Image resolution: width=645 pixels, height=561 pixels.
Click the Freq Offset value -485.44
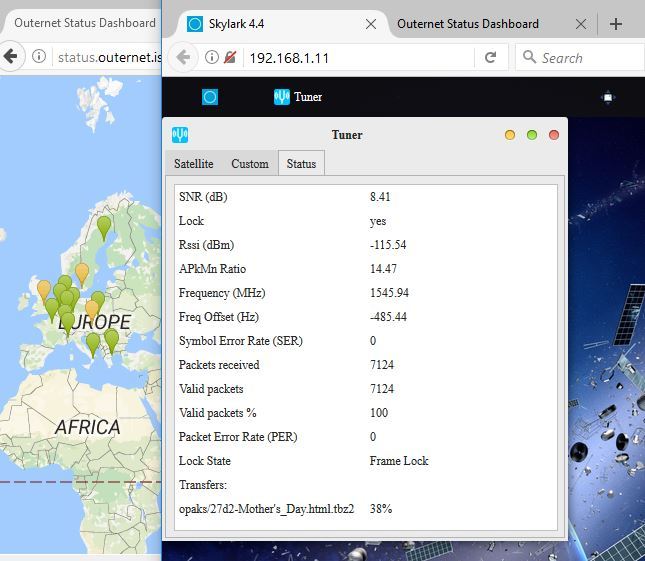coord(388,317)
